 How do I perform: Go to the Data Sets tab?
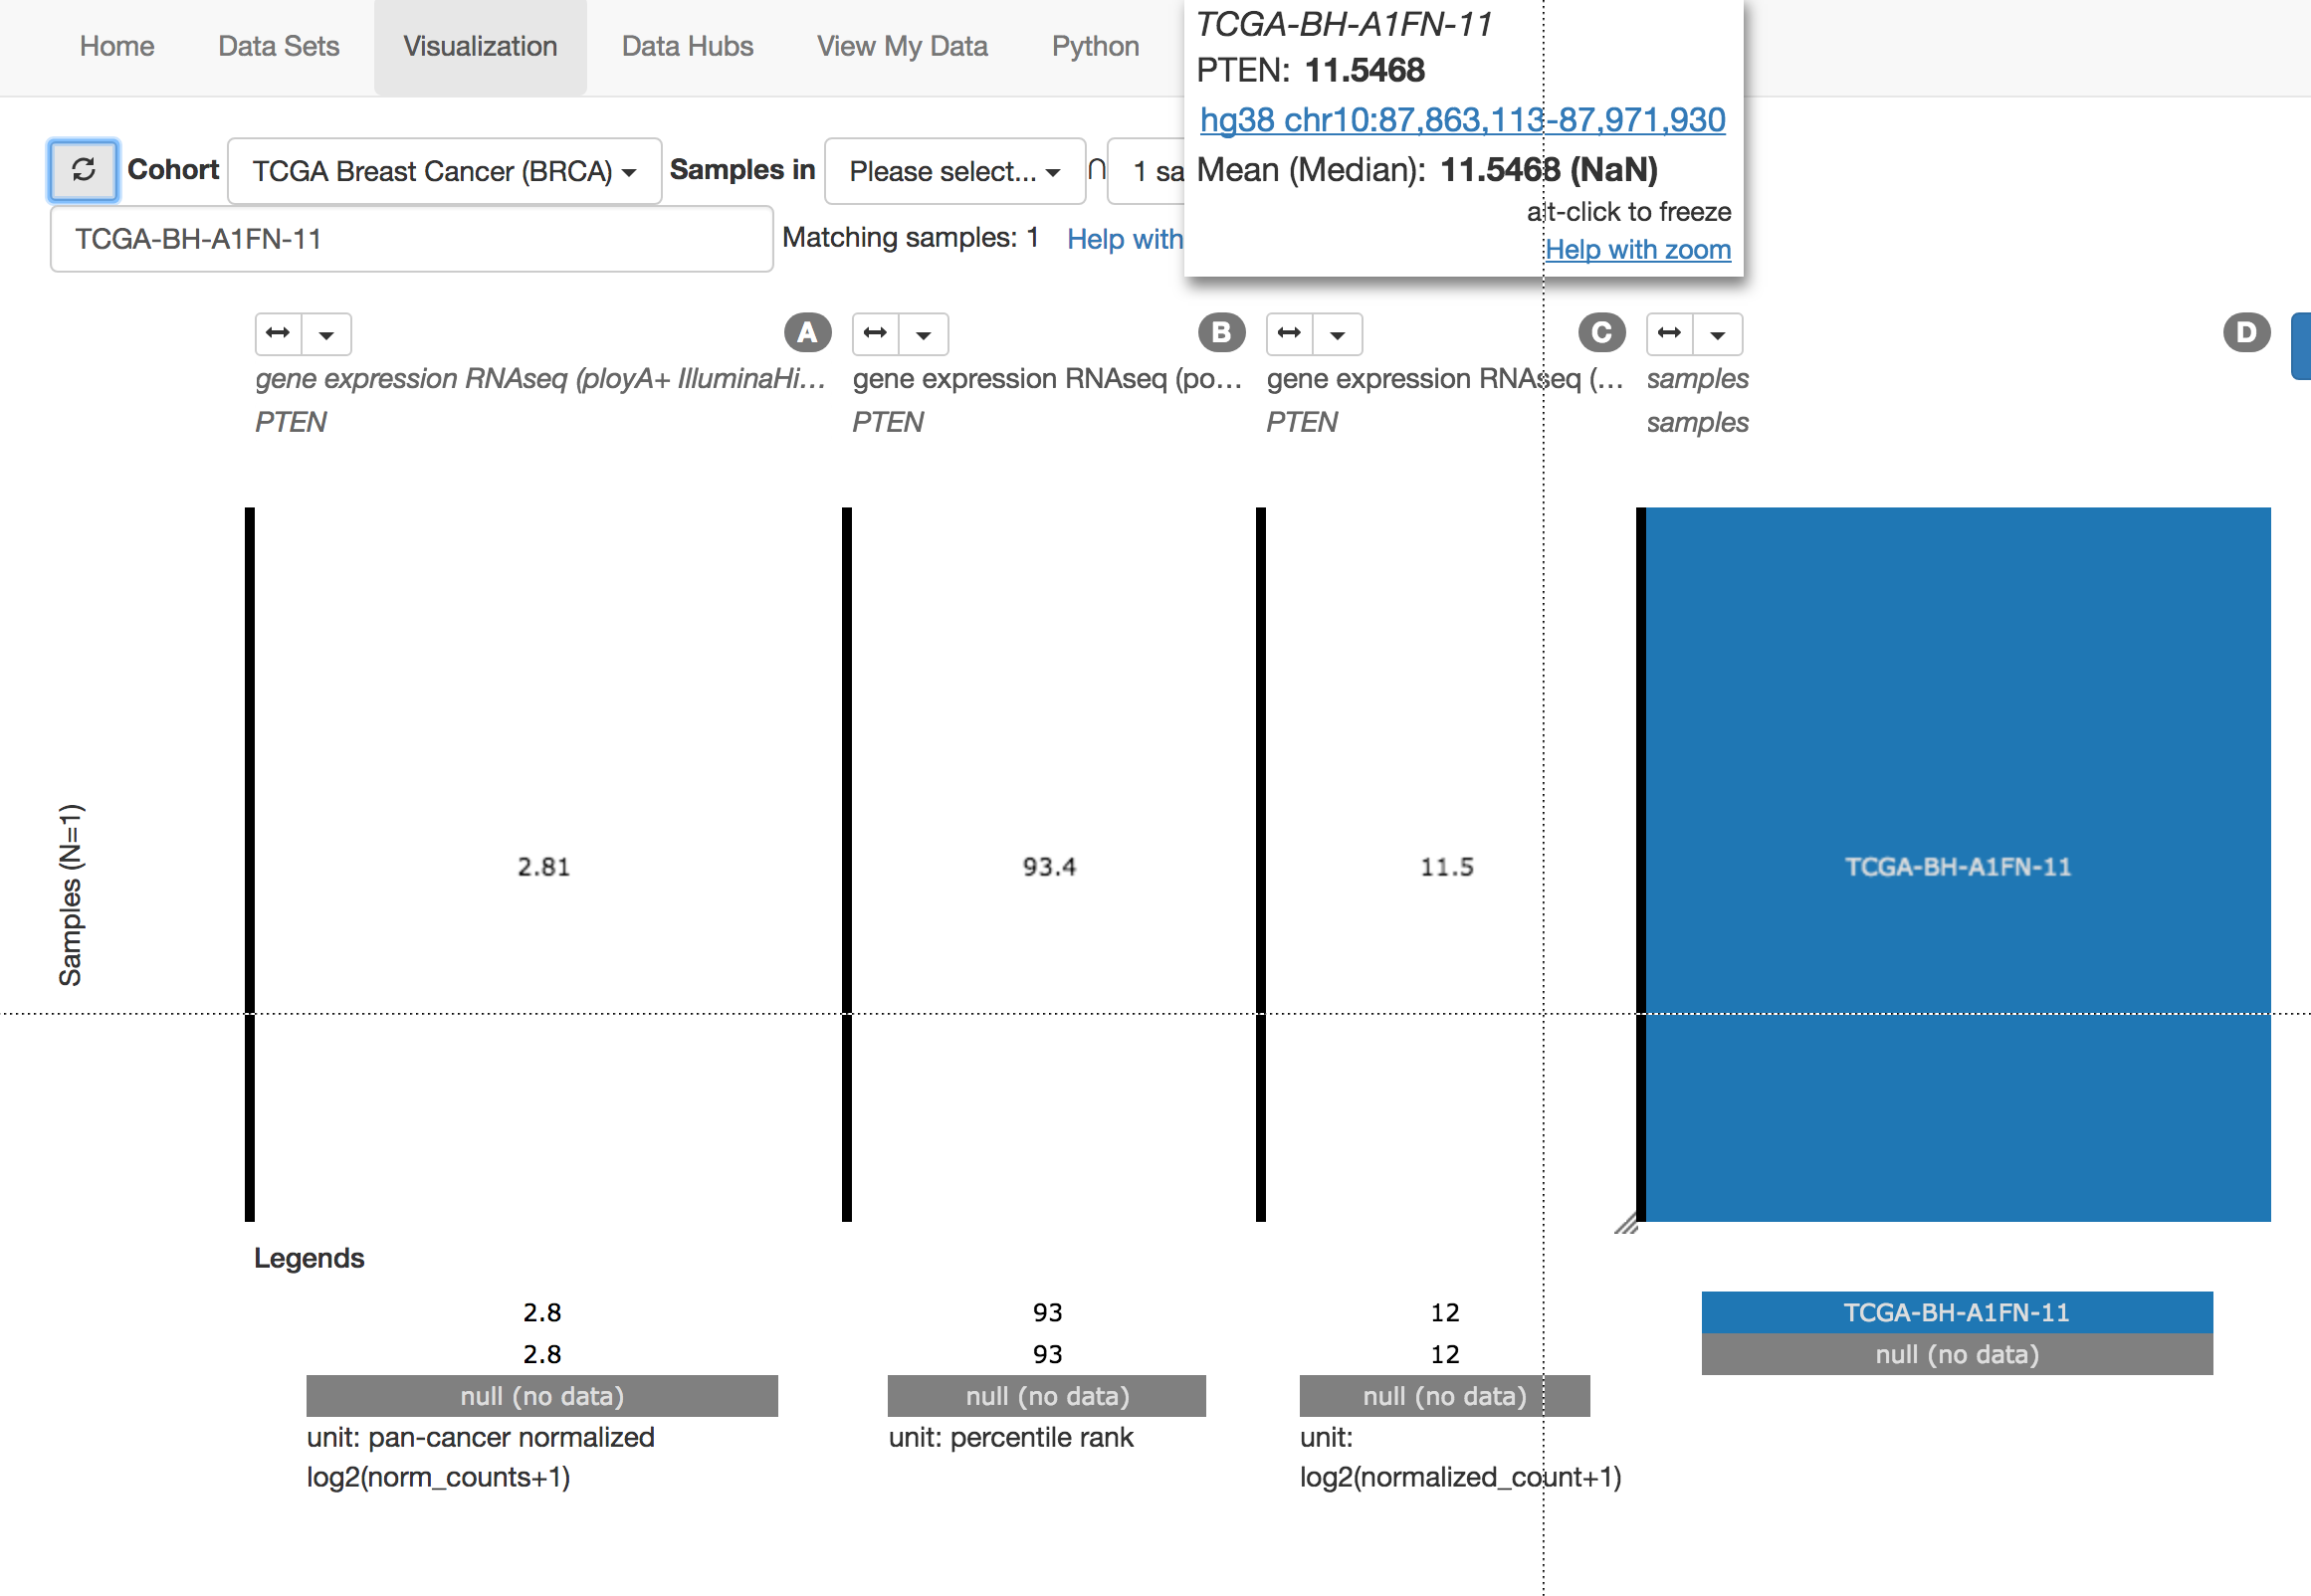pyautogui.click(x=279, y=46)
